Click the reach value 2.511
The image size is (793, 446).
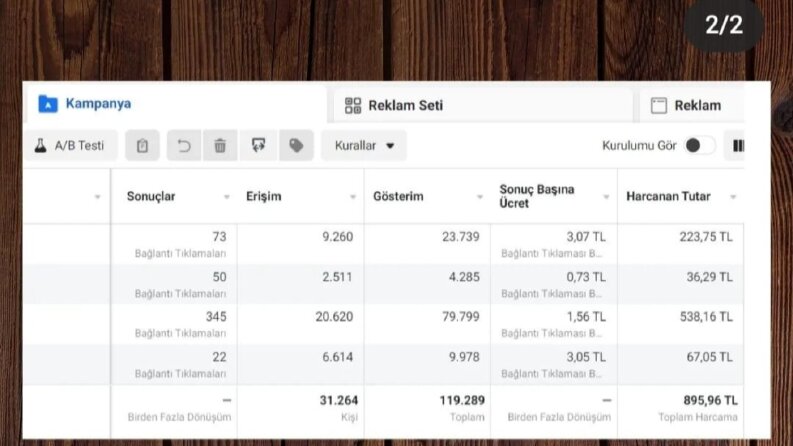point(337,277)
